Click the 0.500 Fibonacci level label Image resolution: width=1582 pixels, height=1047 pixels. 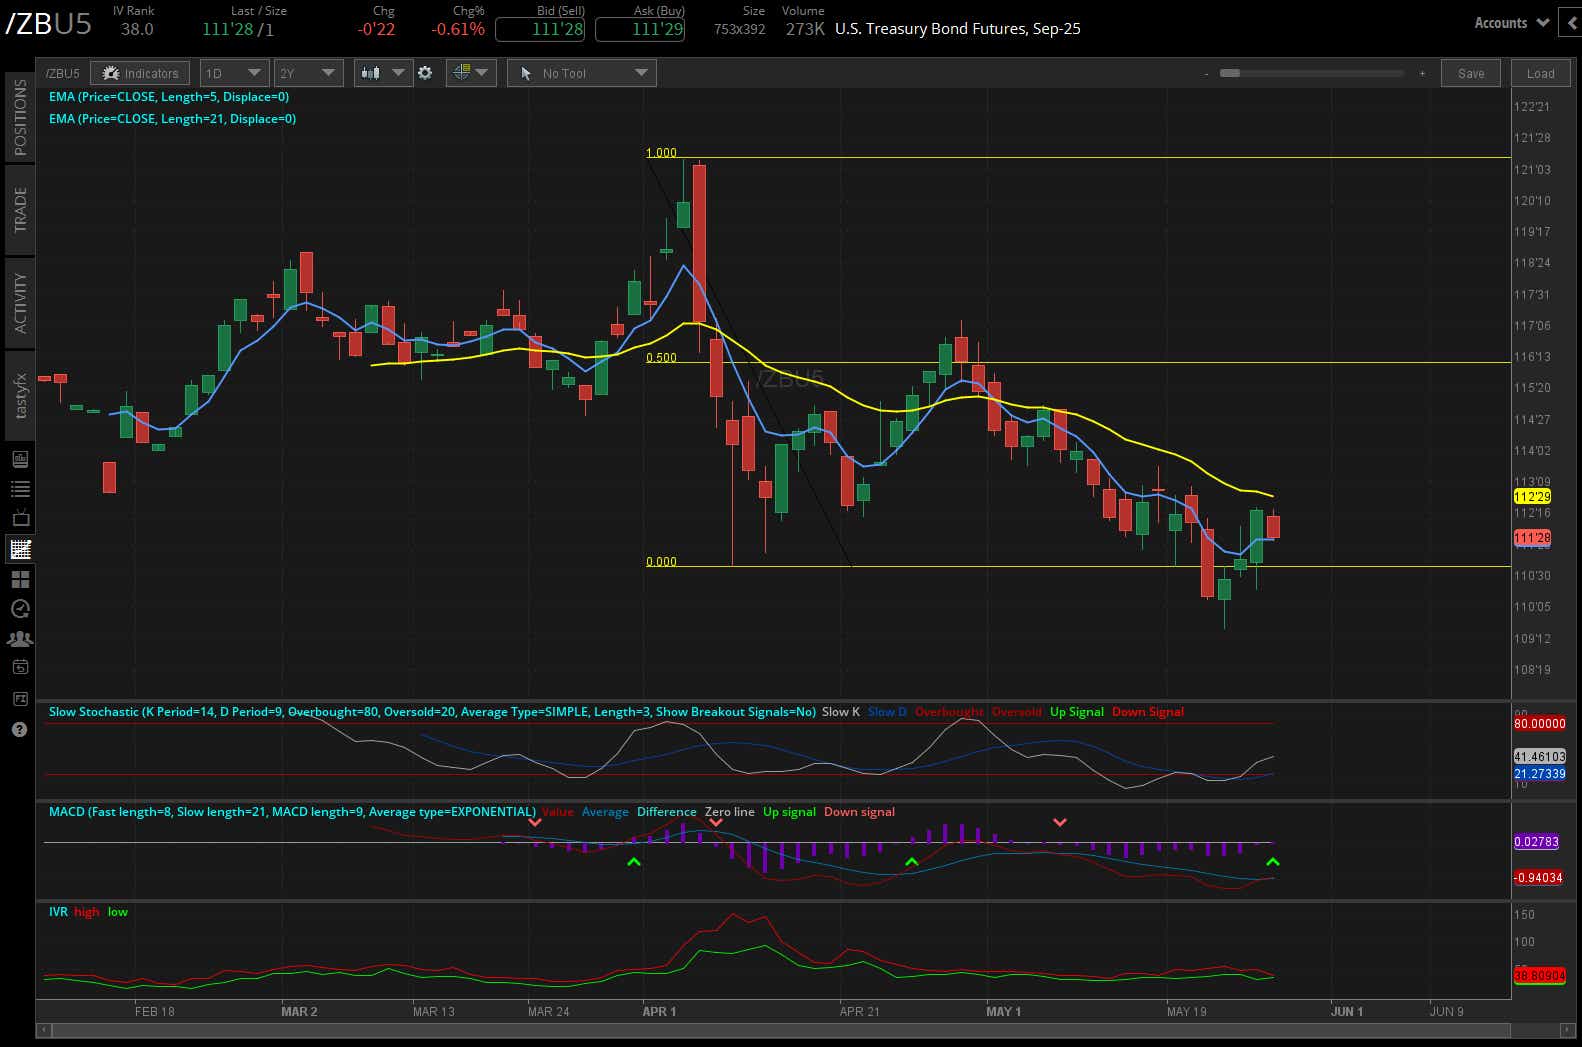tap(661, 358)
